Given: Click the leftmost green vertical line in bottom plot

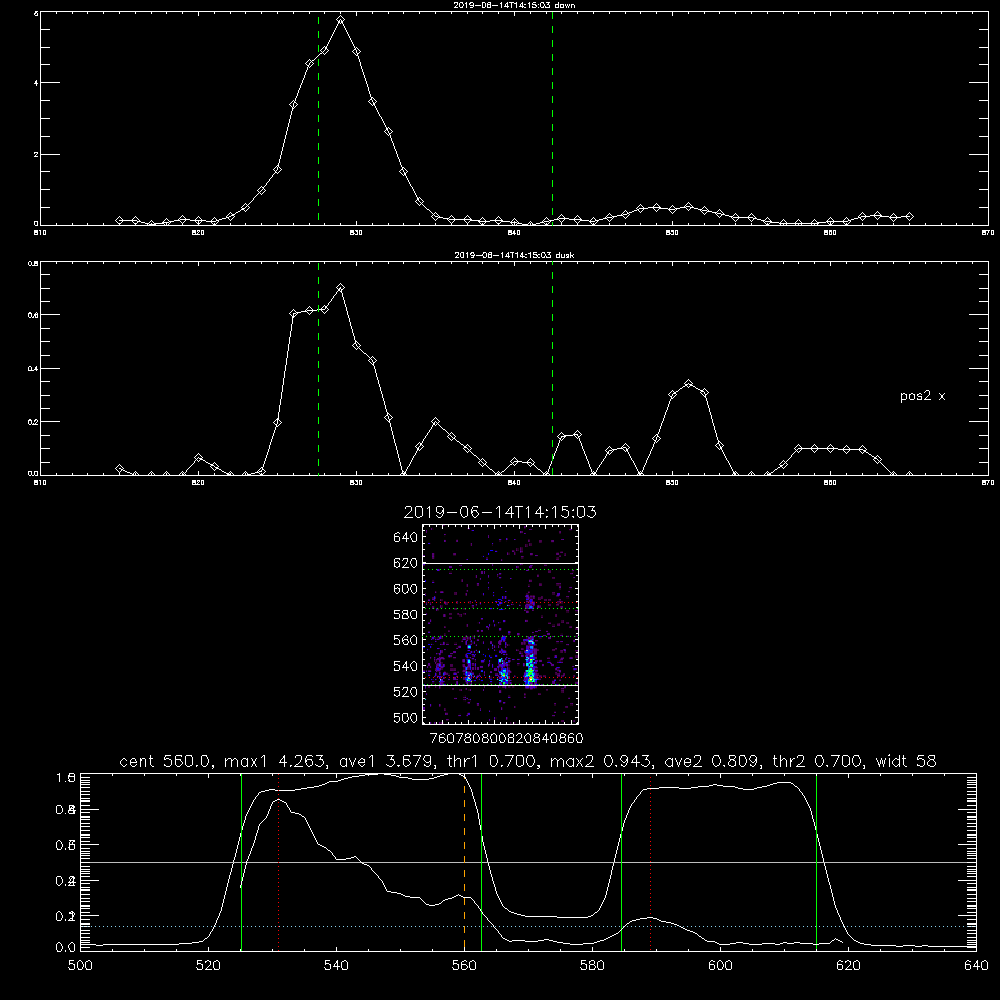Looking at the screenshot, I should pos(242,861).
